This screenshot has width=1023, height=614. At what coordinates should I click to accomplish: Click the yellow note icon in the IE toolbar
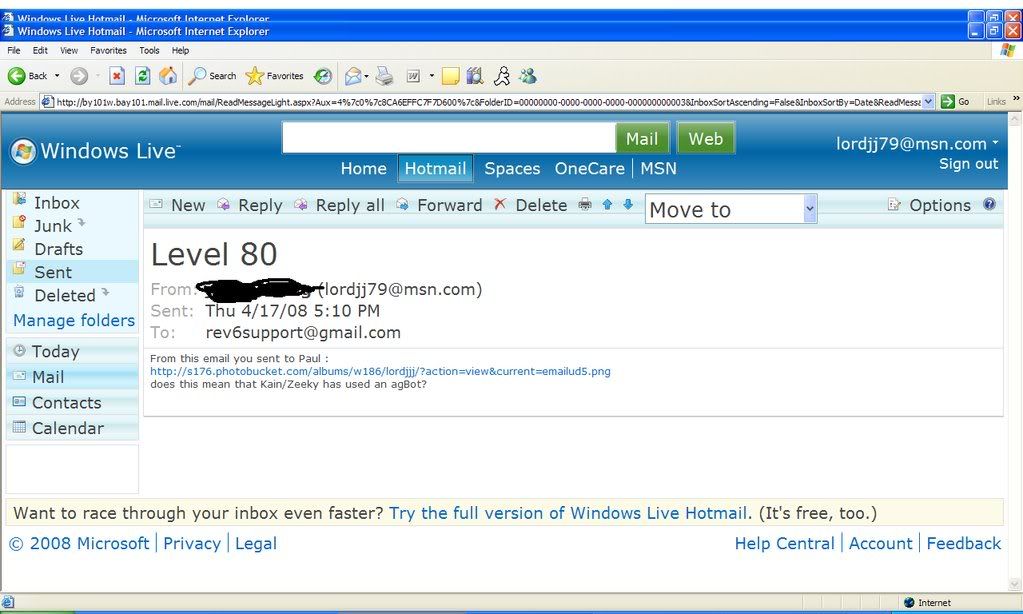coord(450,76)
